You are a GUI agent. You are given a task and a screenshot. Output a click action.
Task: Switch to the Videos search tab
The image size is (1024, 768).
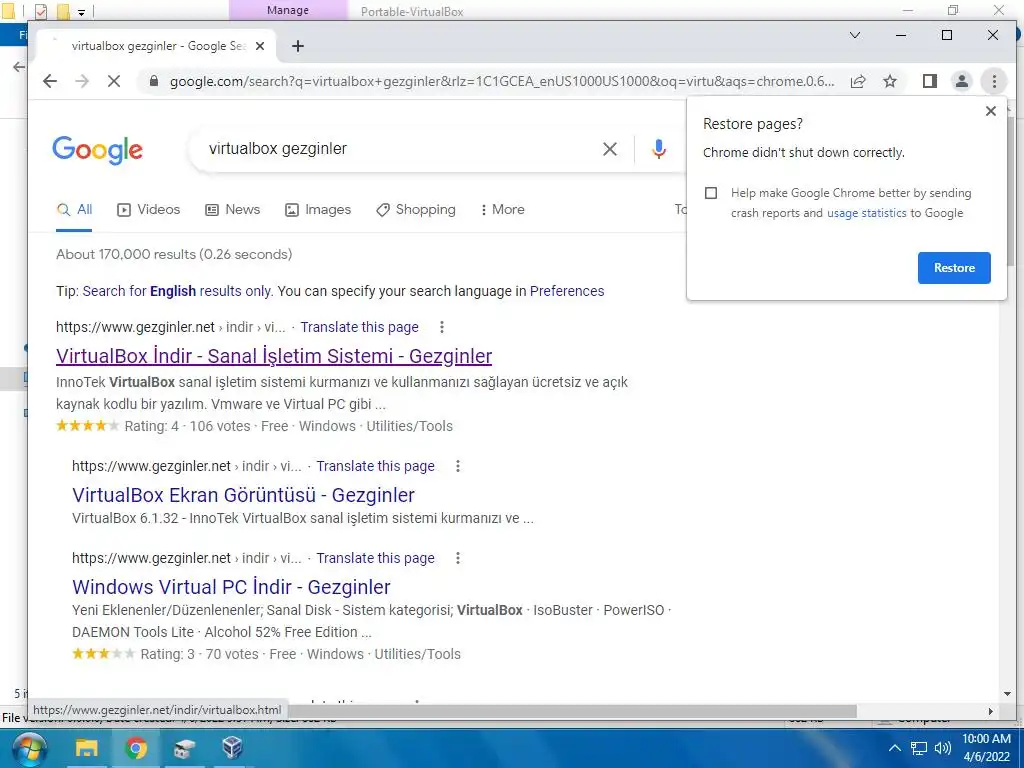(148, 210)
